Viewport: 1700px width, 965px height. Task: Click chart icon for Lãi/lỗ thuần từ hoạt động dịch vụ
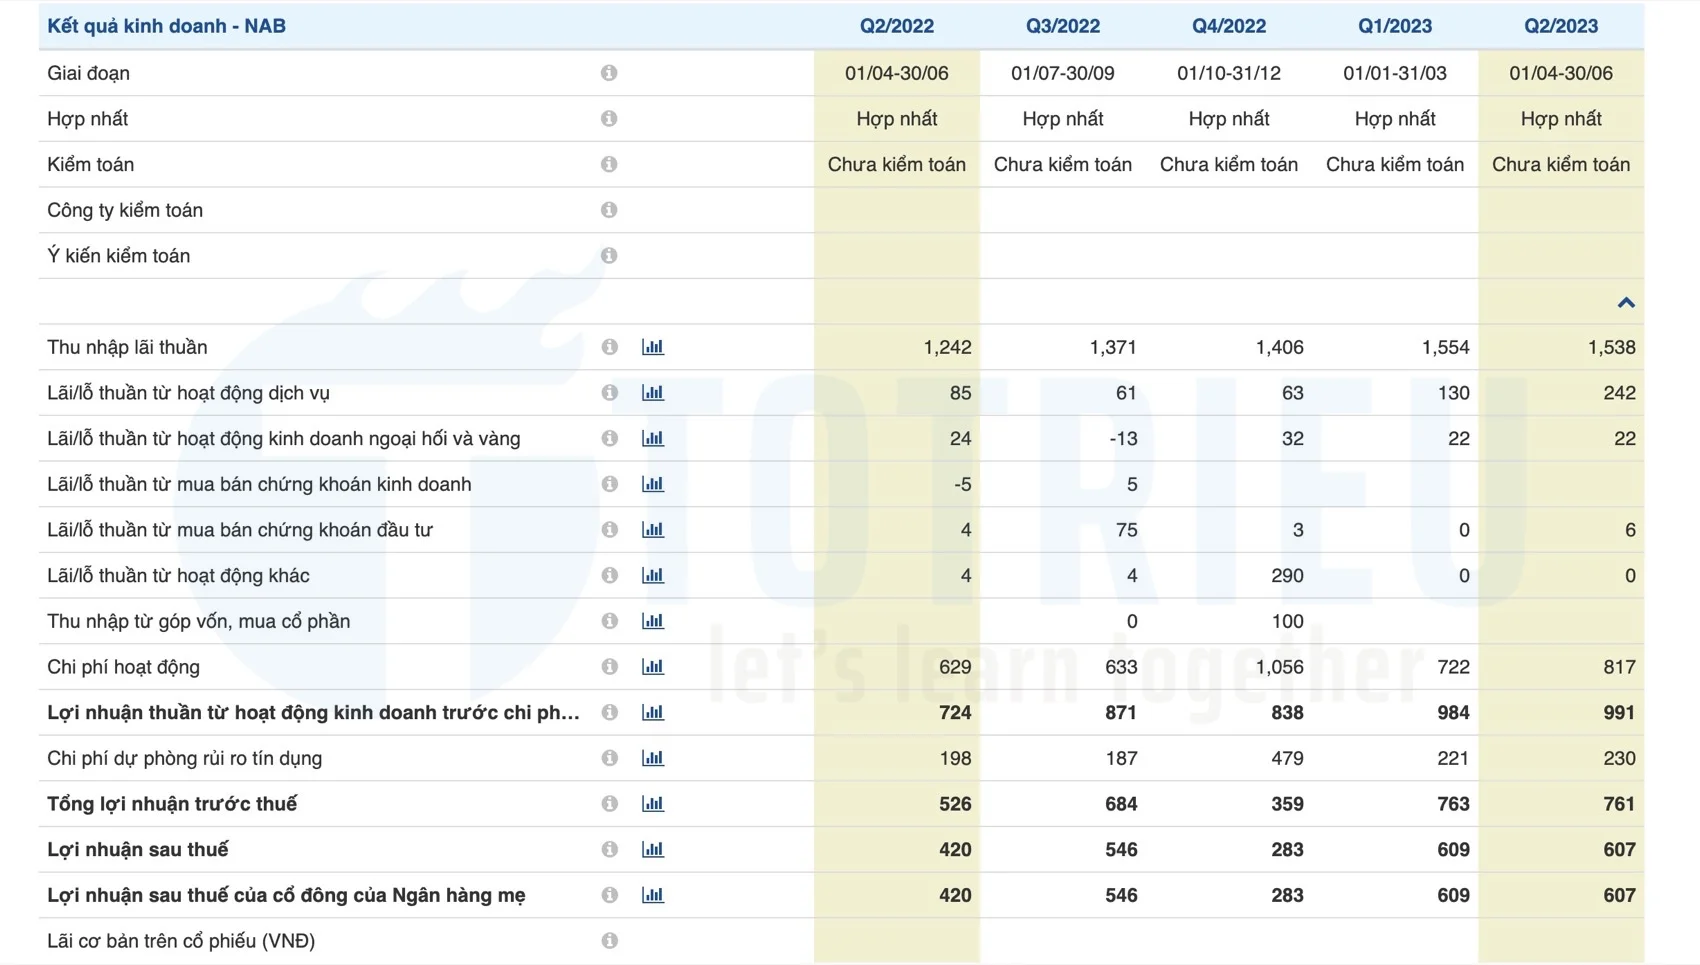tap(653, 393)
